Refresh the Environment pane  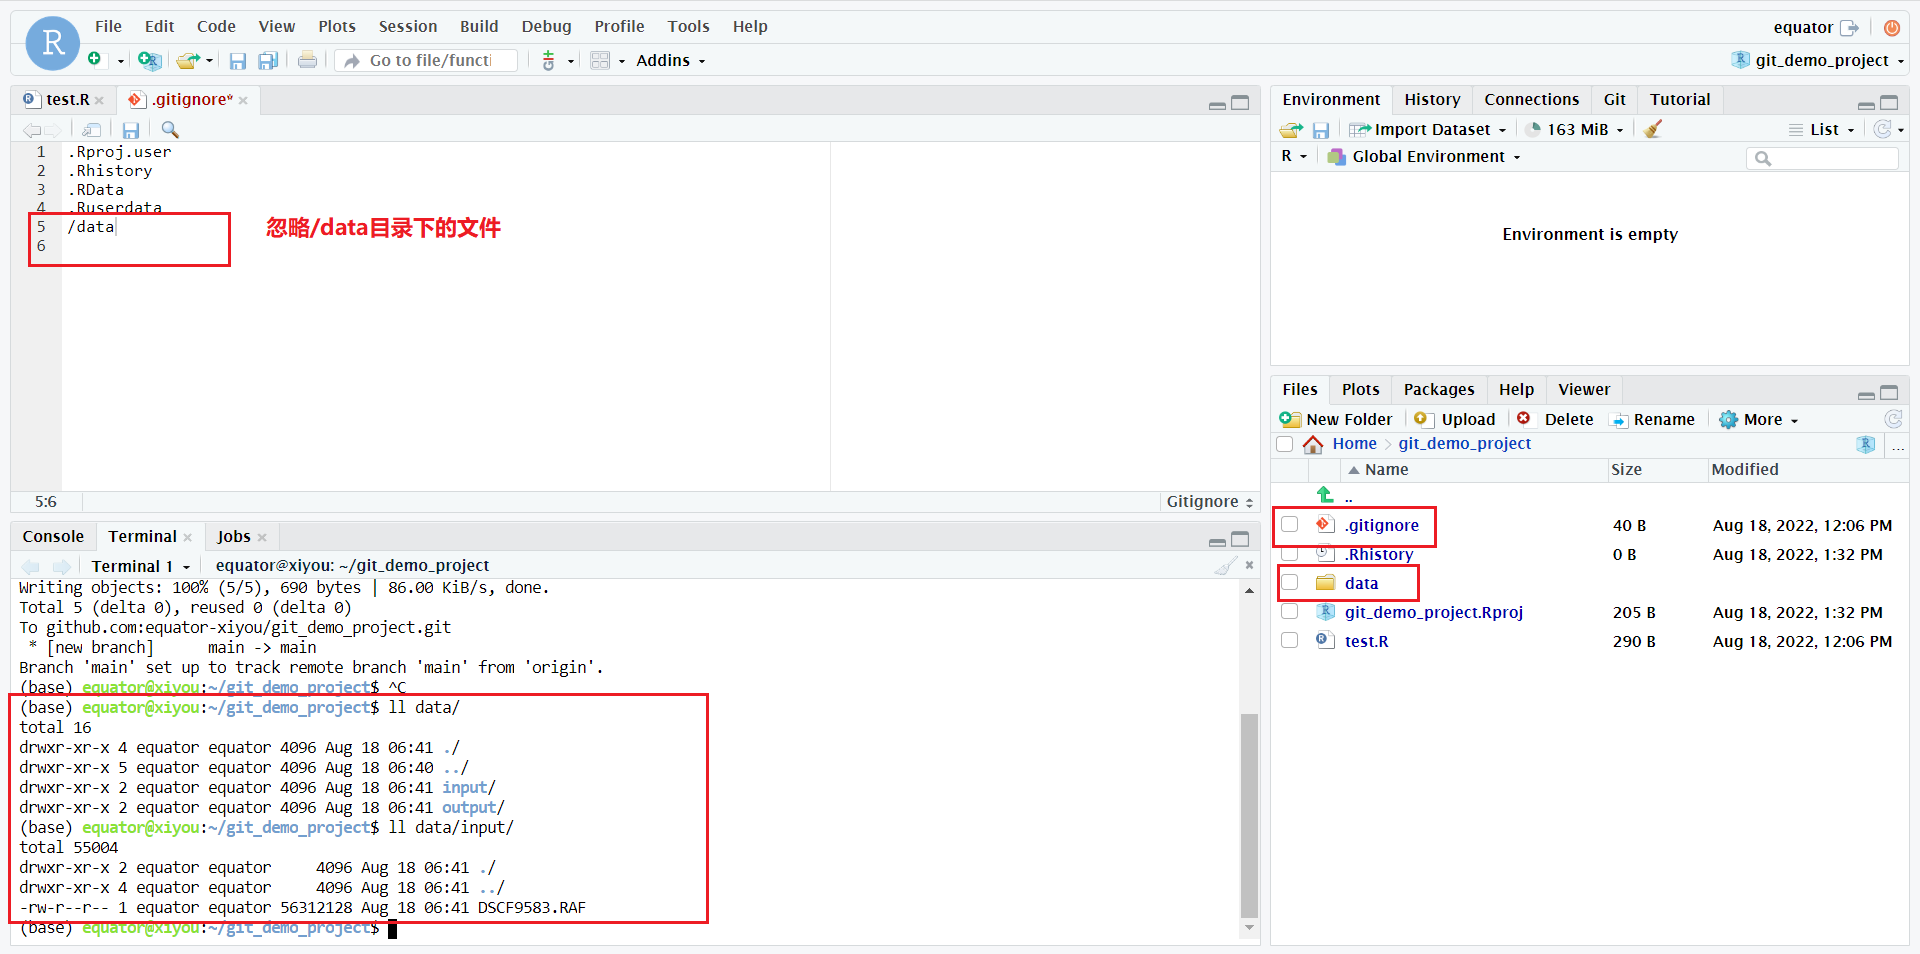tap(1883, 129)
